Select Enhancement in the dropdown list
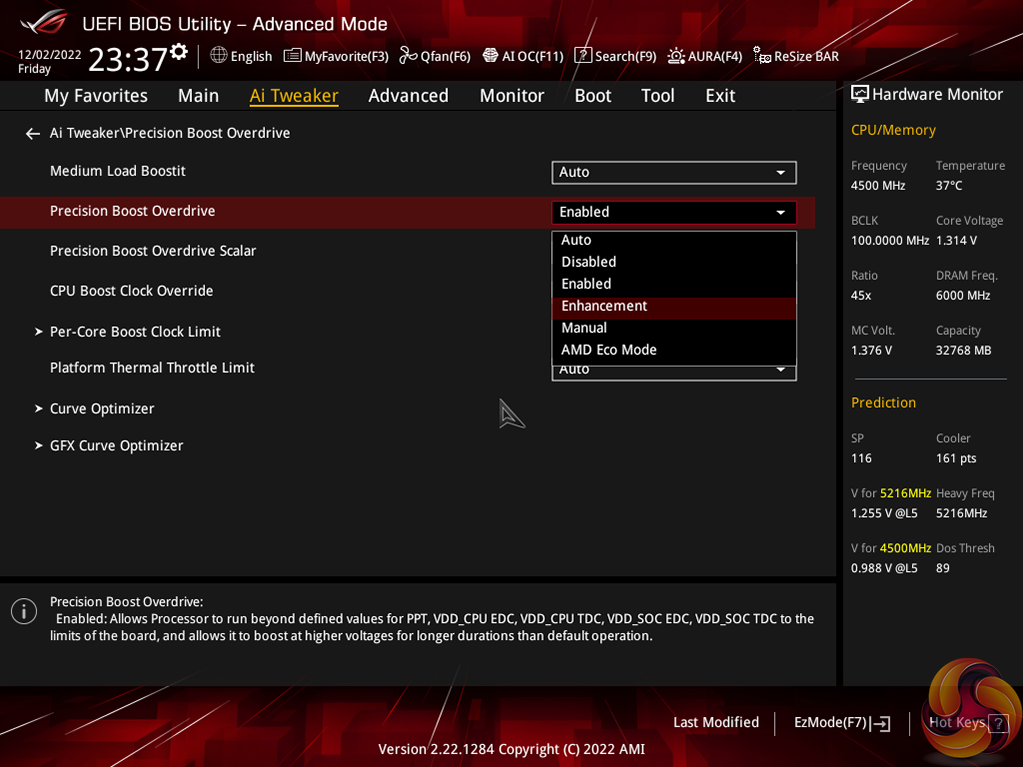This screenshot has height=767, width=1023. point(604,306)
